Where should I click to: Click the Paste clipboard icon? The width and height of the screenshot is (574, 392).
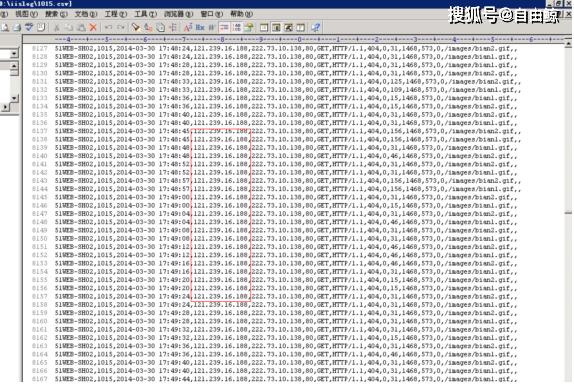81,27
